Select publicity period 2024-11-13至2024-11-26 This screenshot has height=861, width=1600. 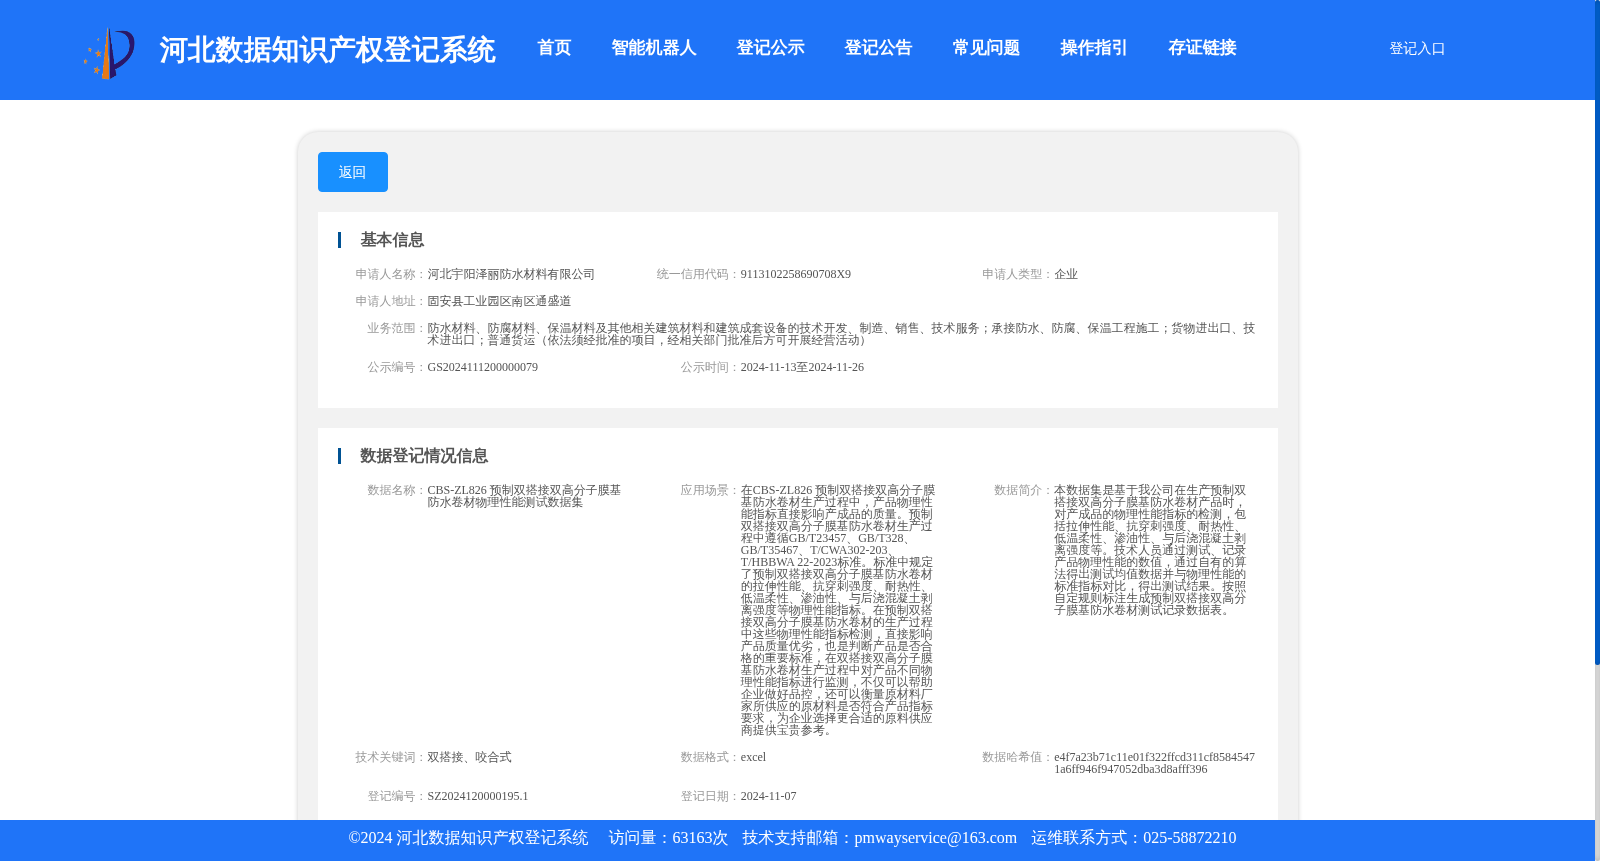[x=802, y=367]
